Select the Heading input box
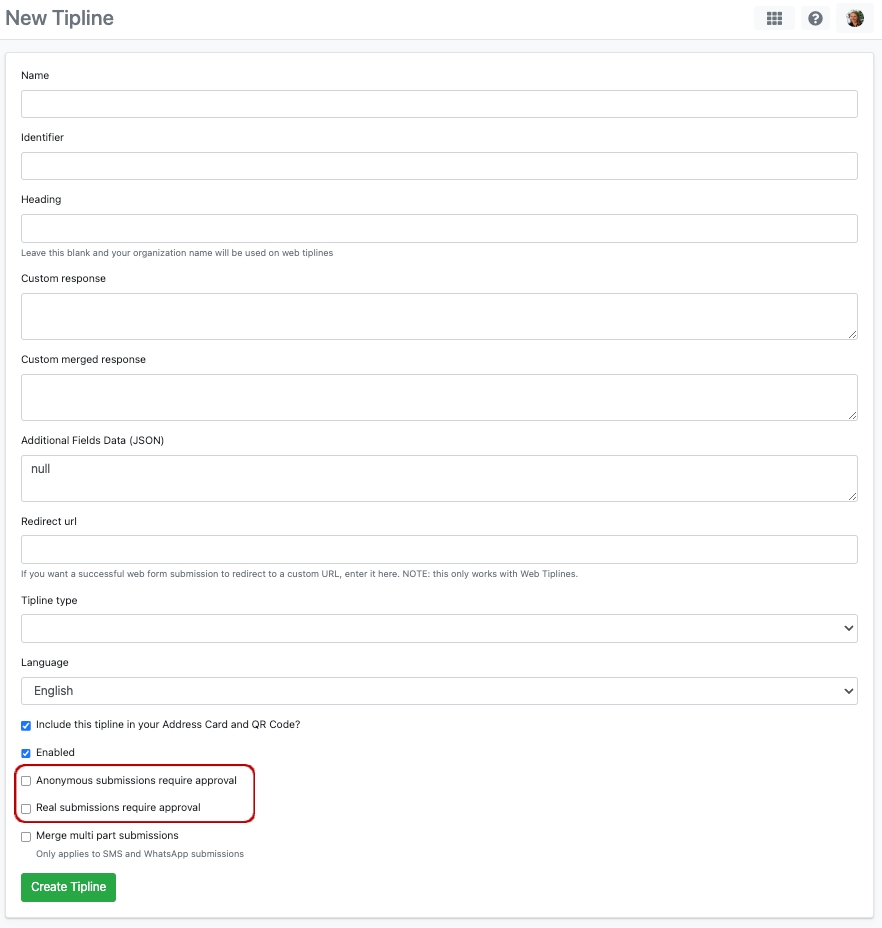This screenshot has height=928, width=882. point(439,228)
